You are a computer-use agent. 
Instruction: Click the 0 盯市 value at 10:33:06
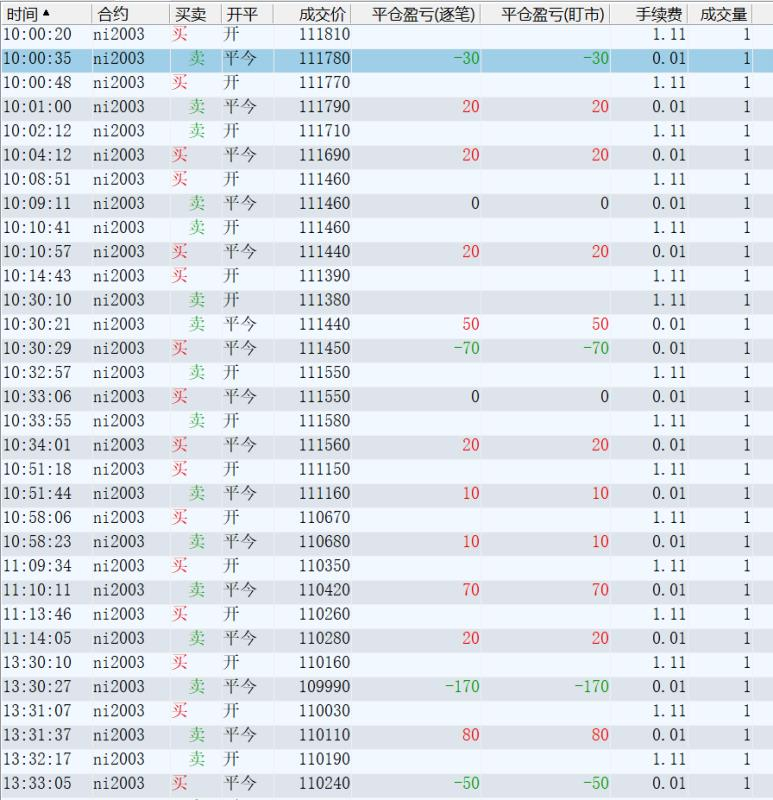click(605, 396)
